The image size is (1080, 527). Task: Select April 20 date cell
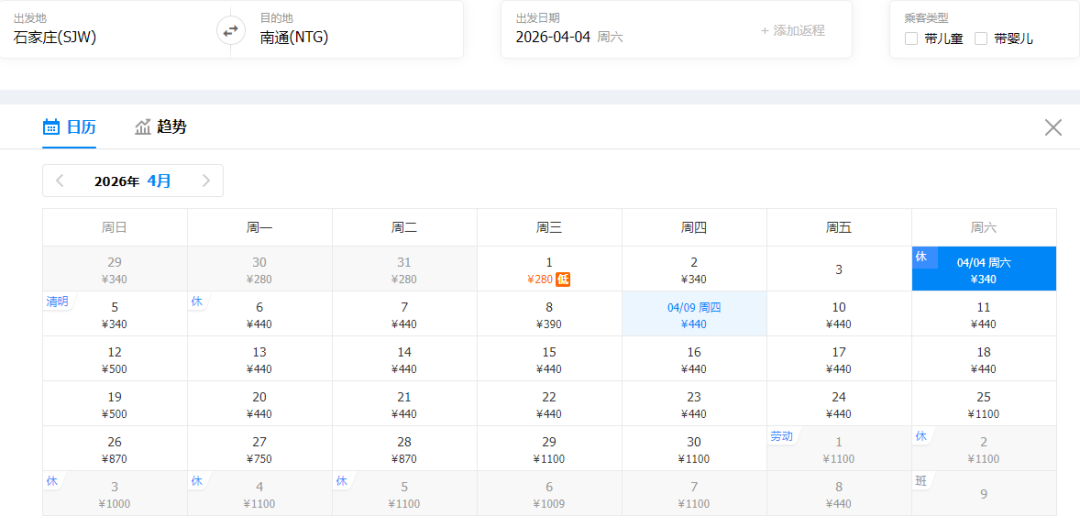[260, 403]
